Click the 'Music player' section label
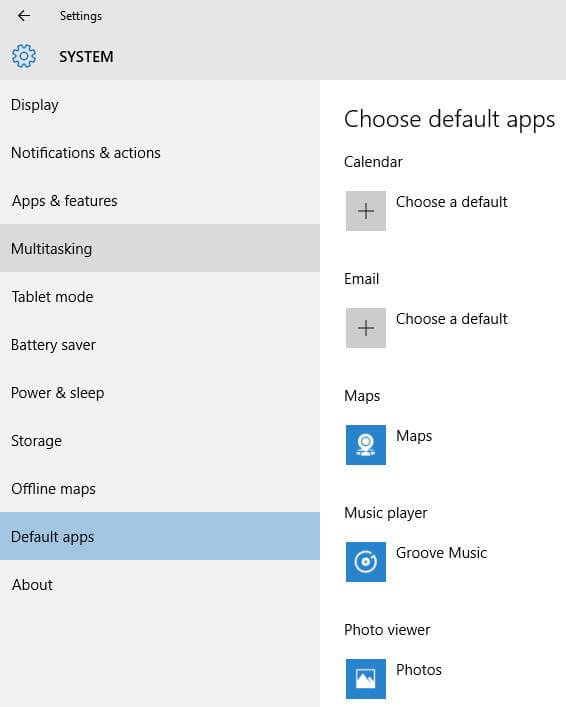 coord(386,513)
